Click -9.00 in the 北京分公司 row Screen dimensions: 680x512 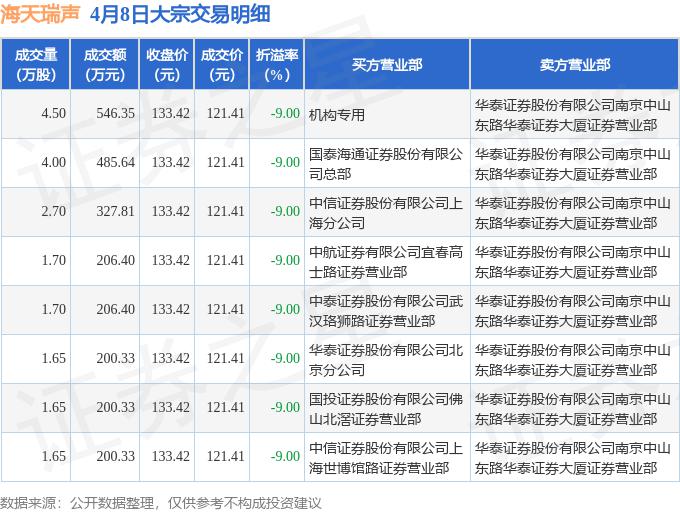(x=285, y=359)
